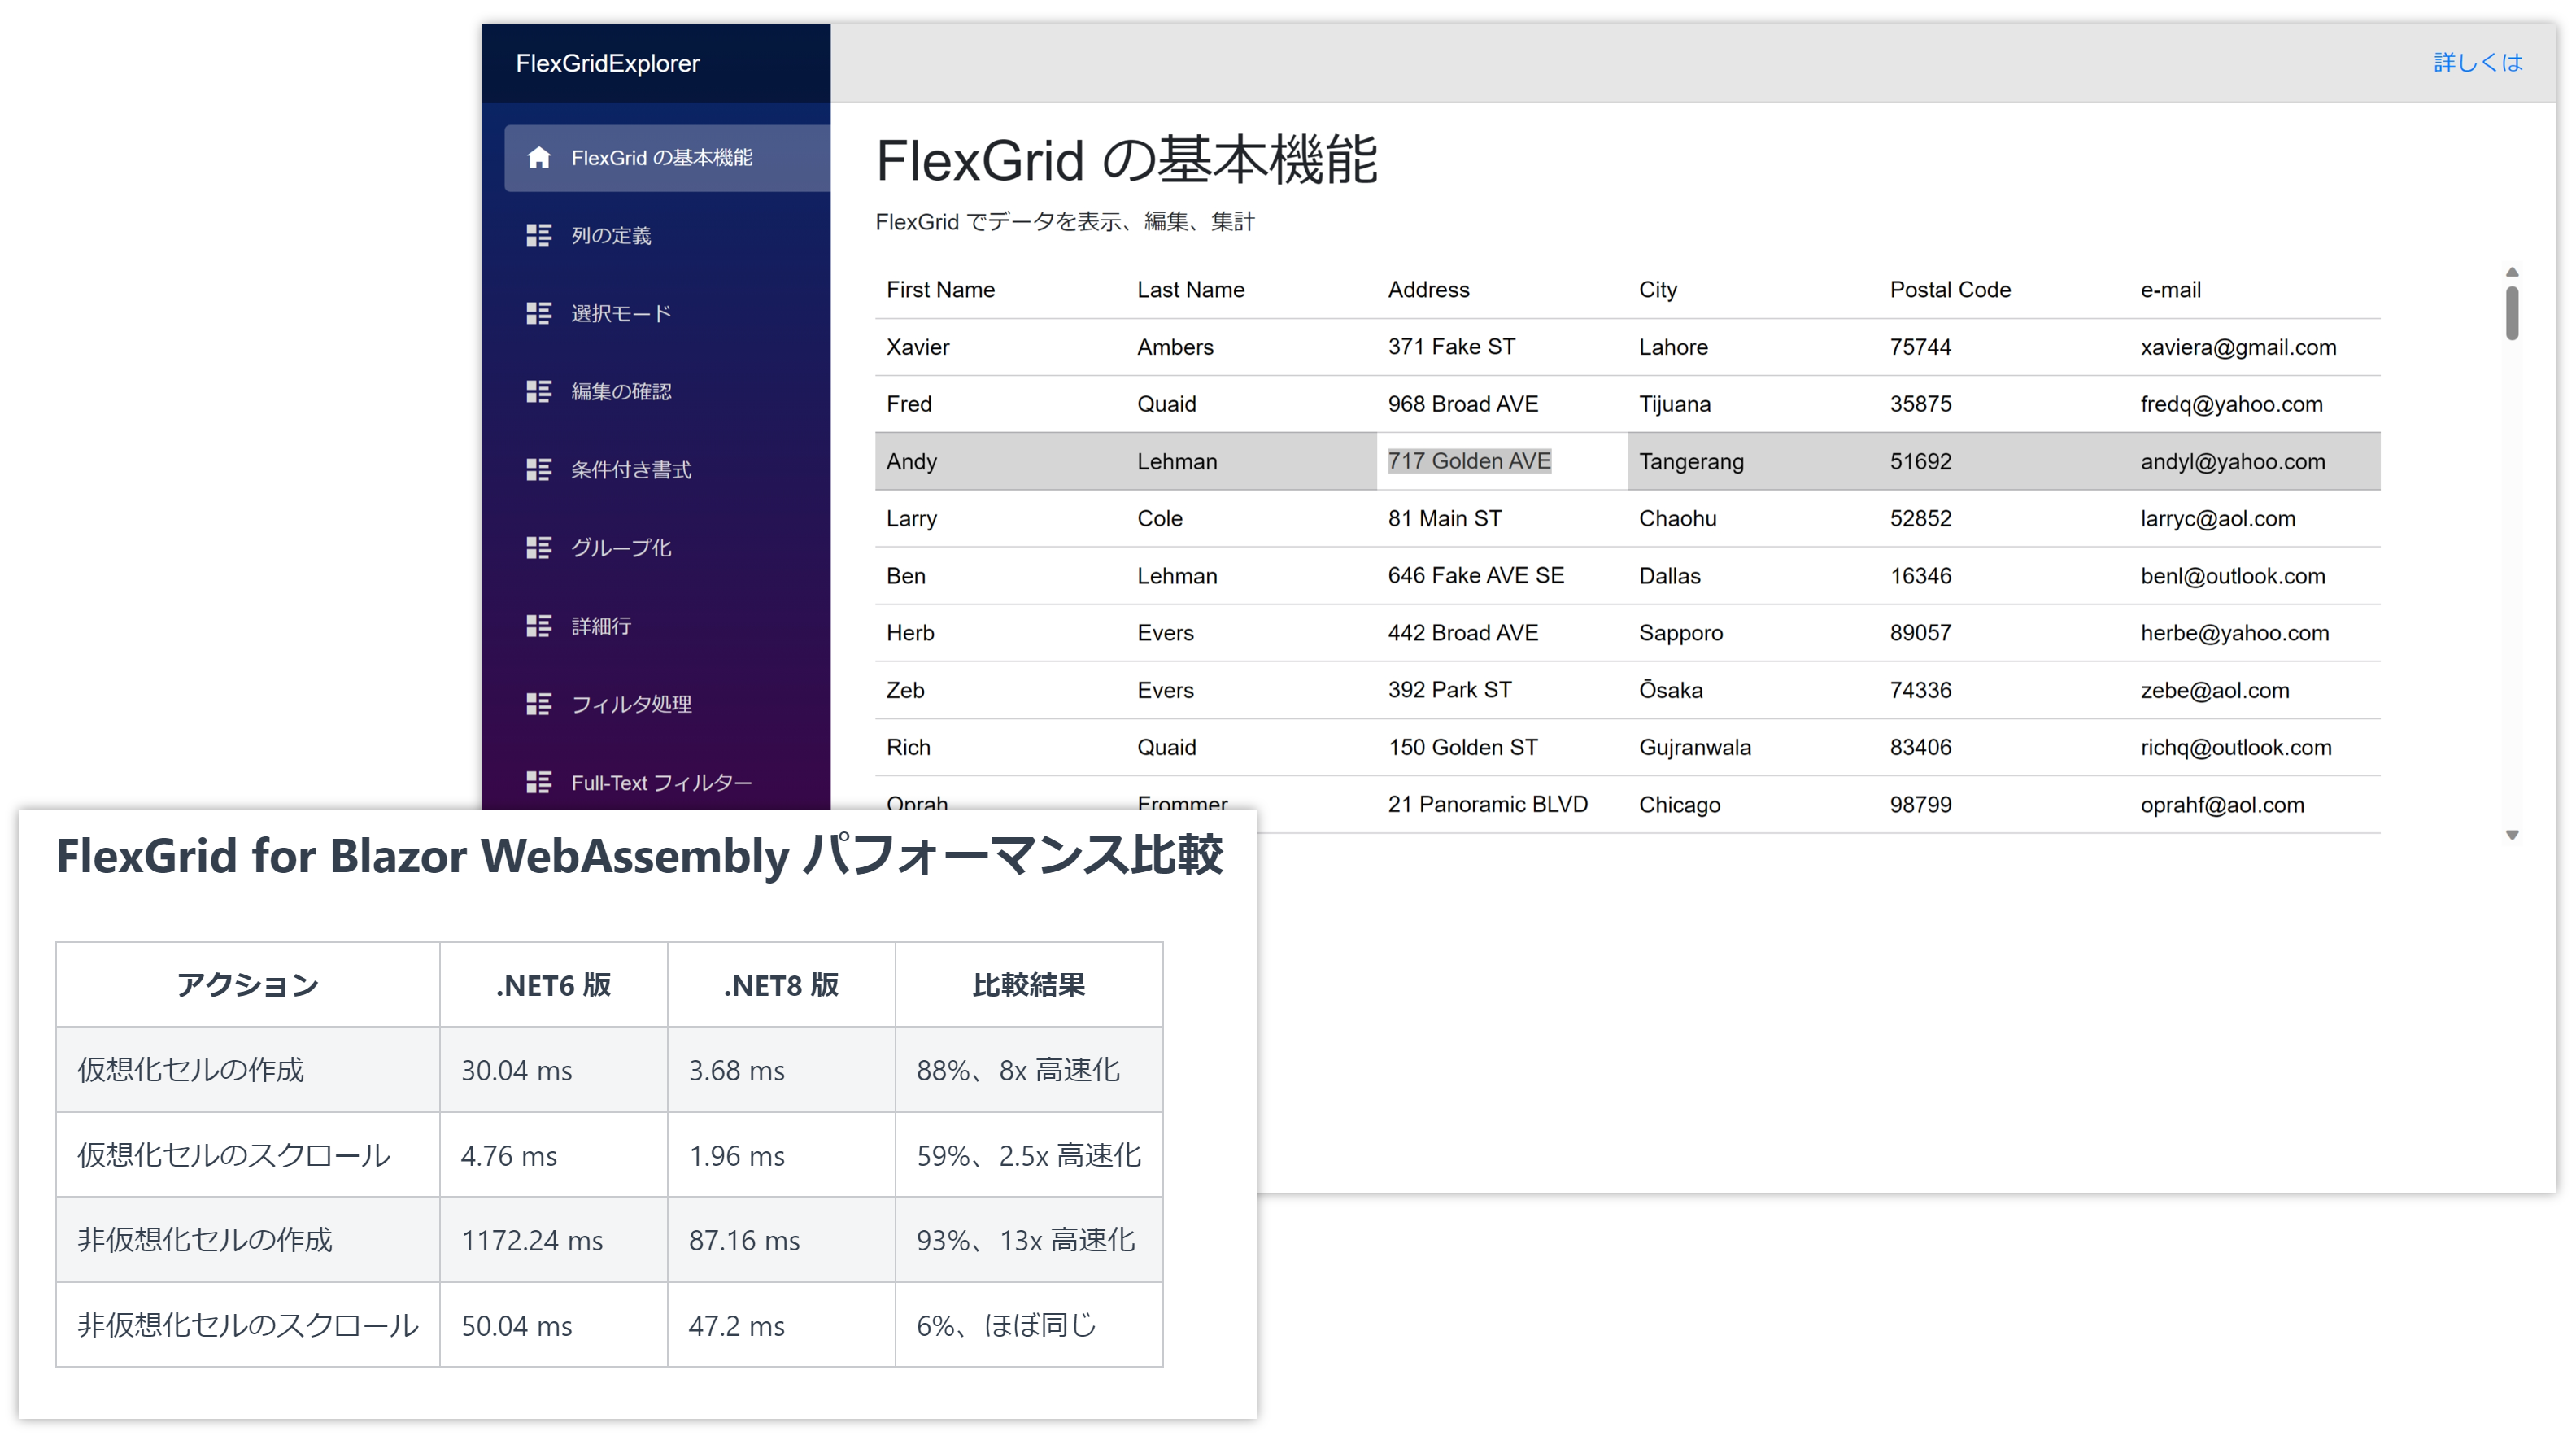Go to the 選択モード page
Screen dimensions: 2576x1449
[x=667, y=313]
